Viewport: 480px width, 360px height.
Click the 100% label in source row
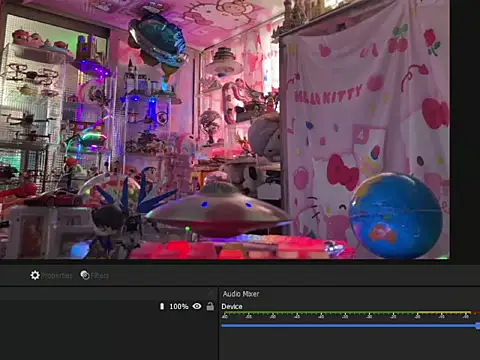tap(179, 306)
